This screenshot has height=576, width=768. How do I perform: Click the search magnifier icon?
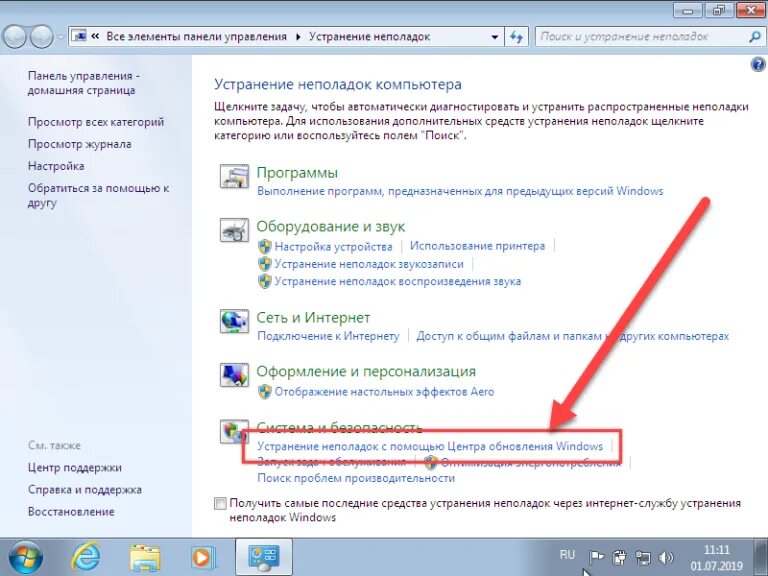(x=755, y=37)
